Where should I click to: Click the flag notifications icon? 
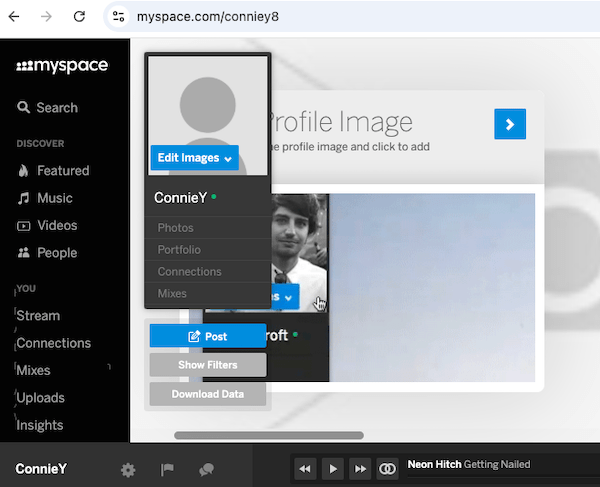[167, 469]
